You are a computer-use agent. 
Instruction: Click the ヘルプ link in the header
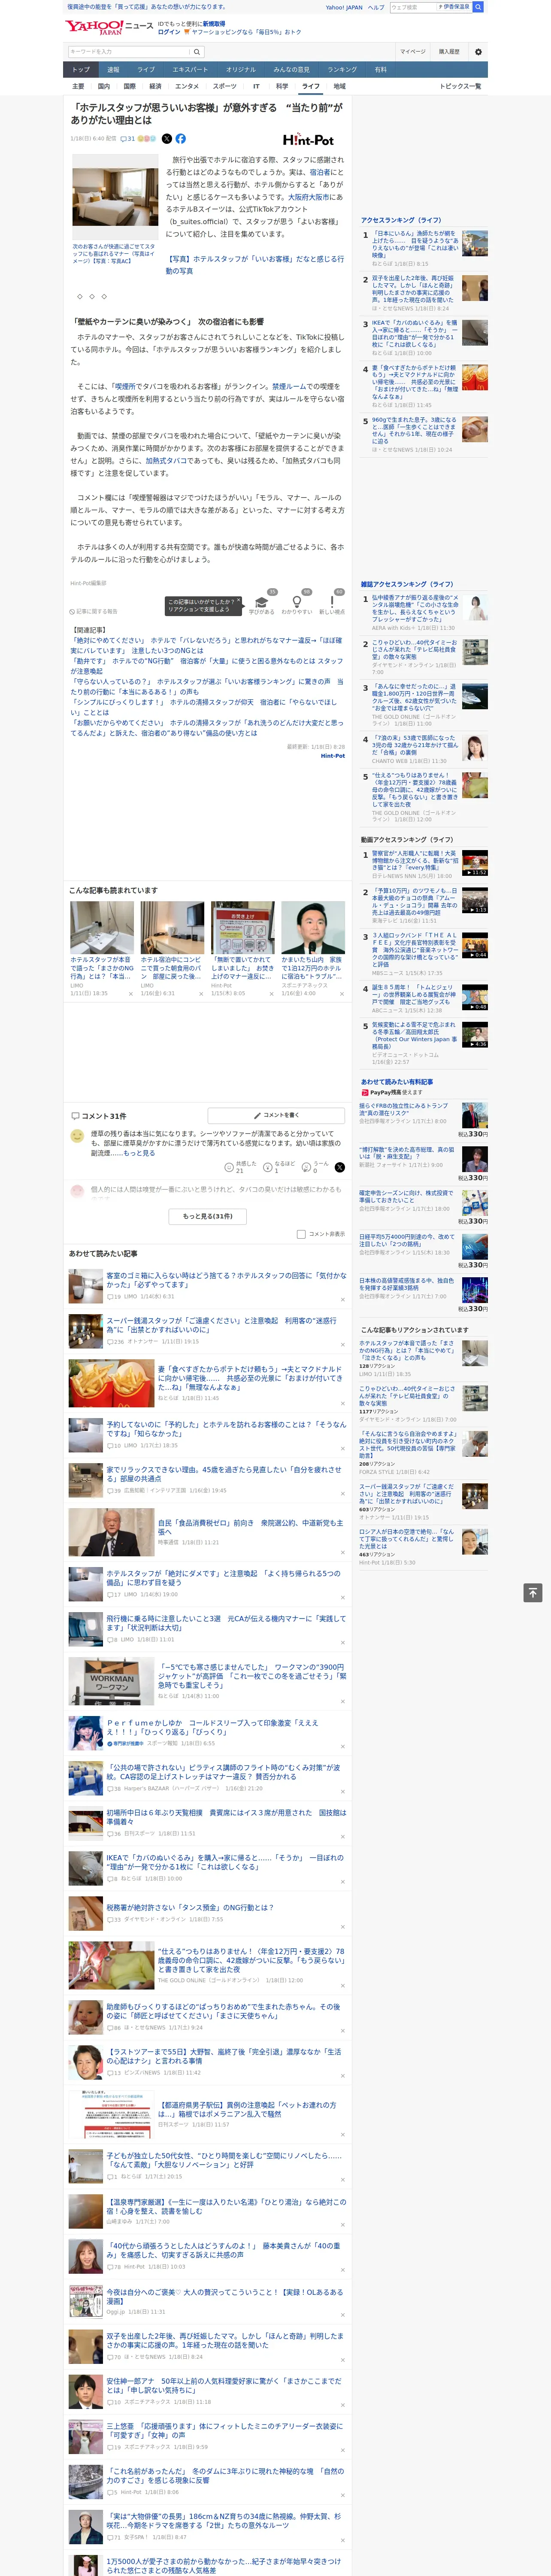pos(376,7)
